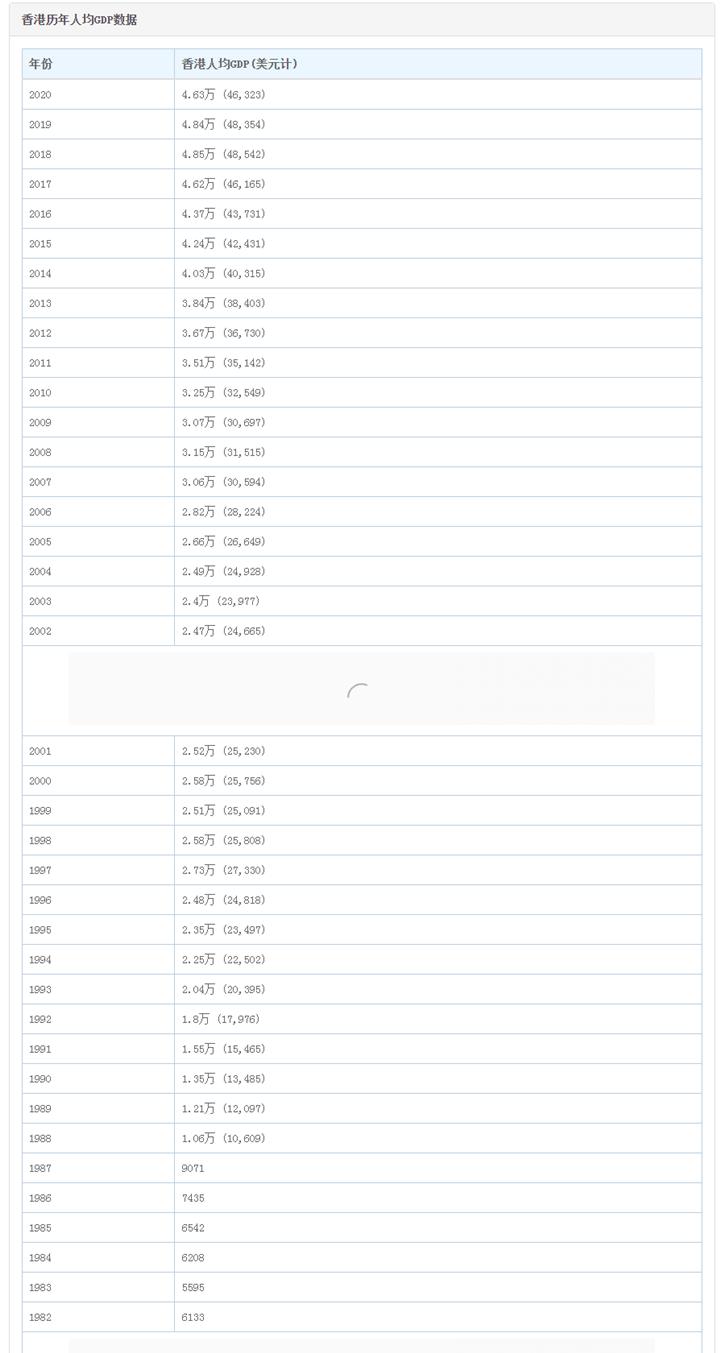
Task: Select the 2018 year cell
Action: point(41,154)
